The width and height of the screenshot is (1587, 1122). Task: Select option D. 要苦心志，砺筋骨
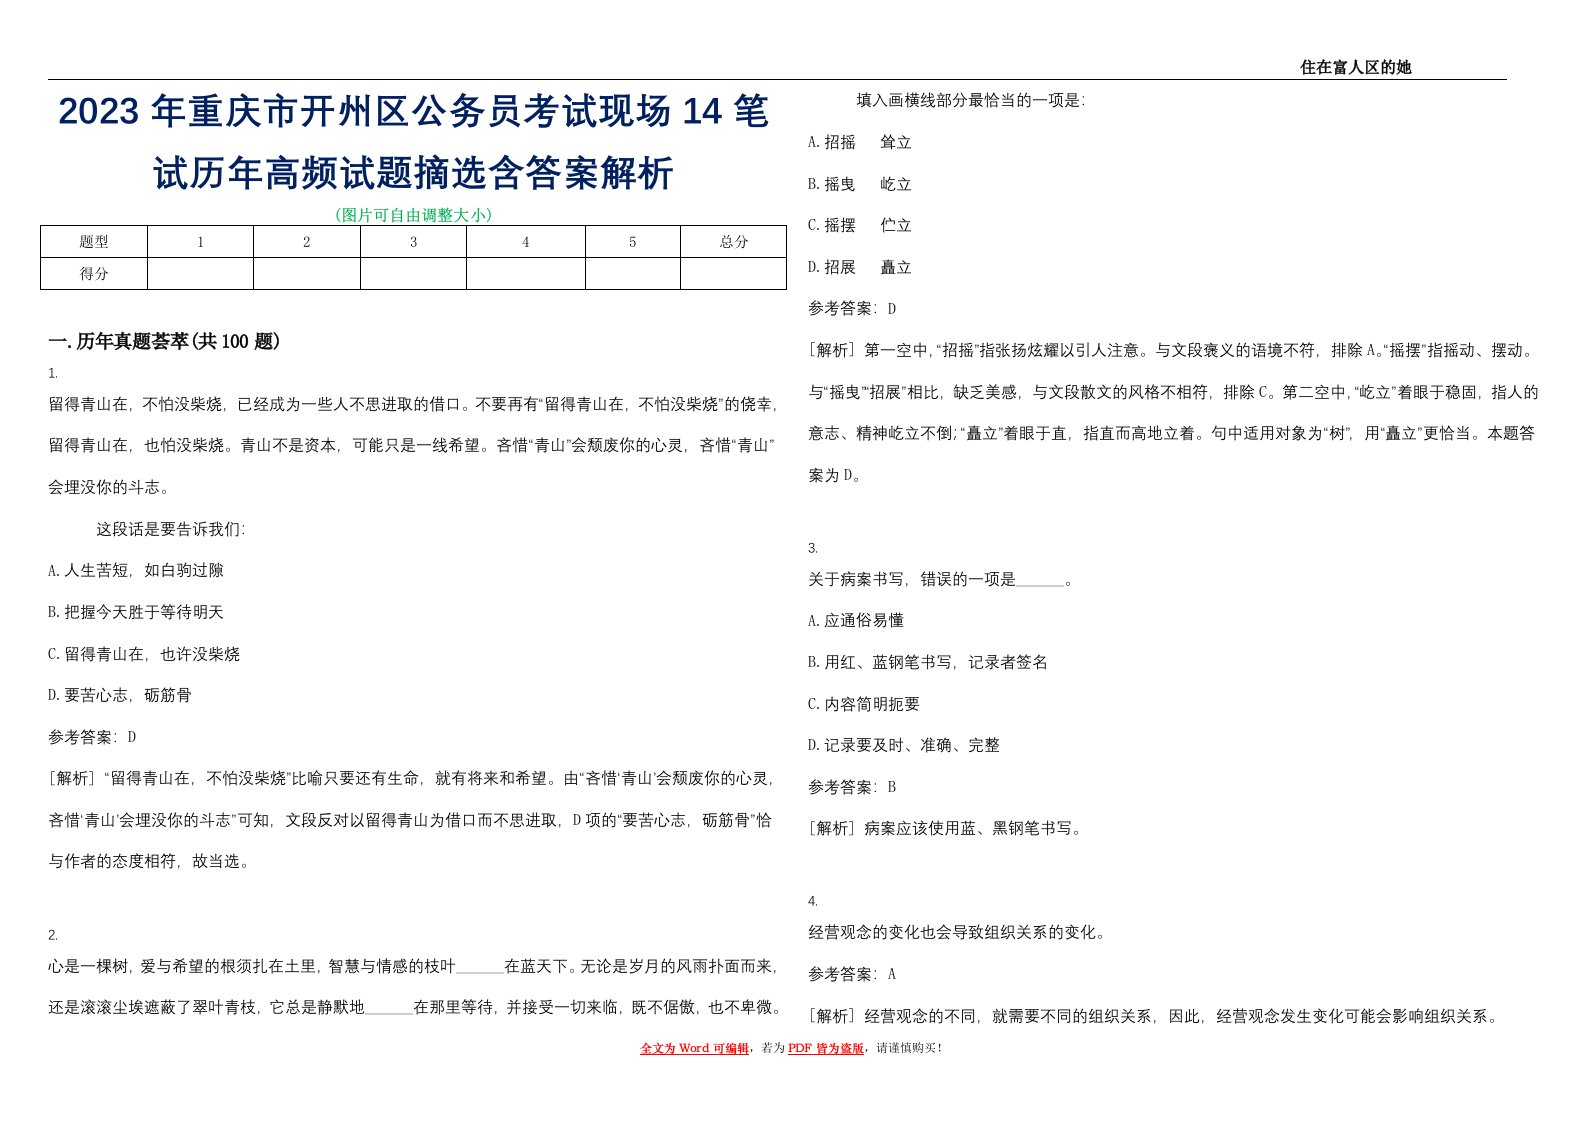tap(120, 695)
